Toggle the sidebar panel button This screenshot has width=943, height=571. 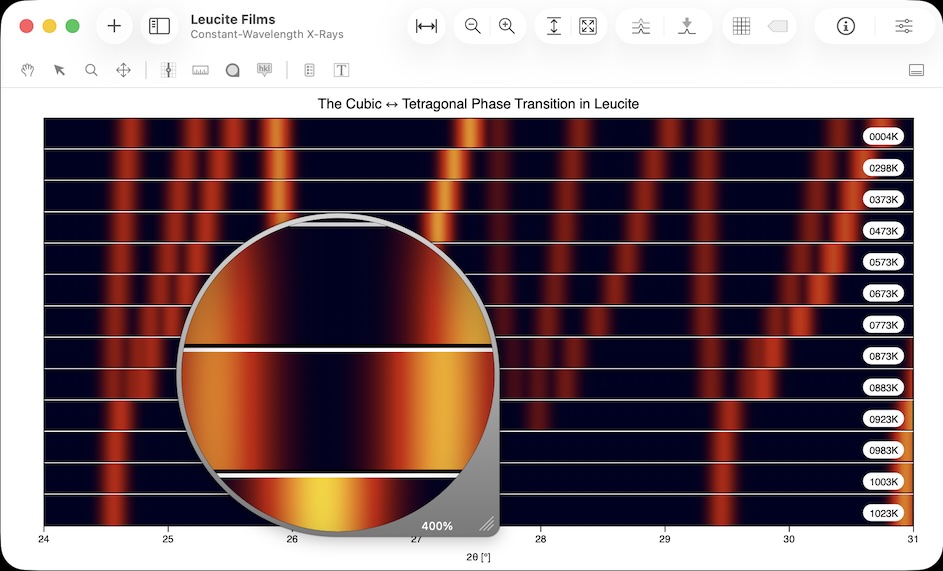coord(159,26)
